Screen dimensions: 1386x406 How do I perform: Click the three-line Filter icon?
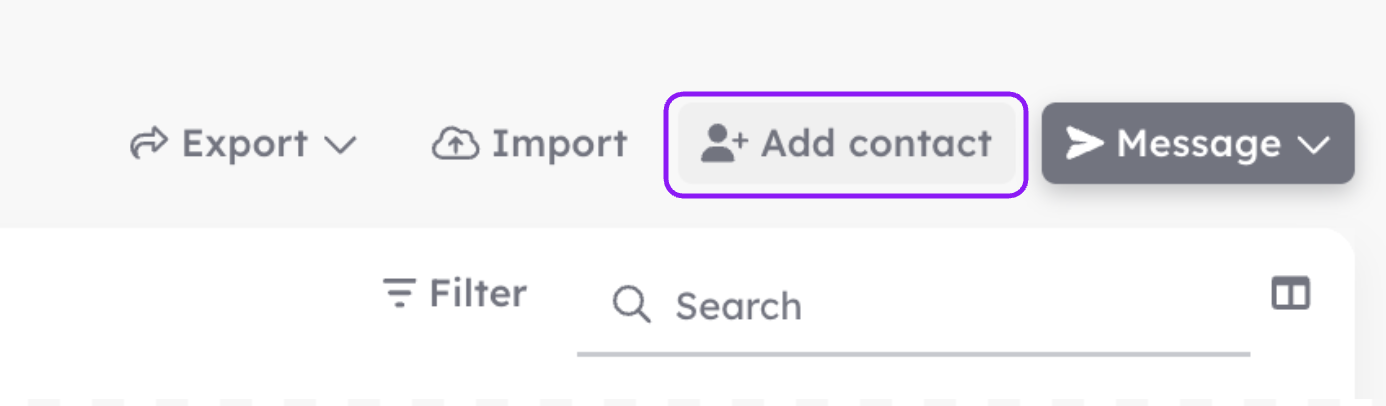pos(400,293)
